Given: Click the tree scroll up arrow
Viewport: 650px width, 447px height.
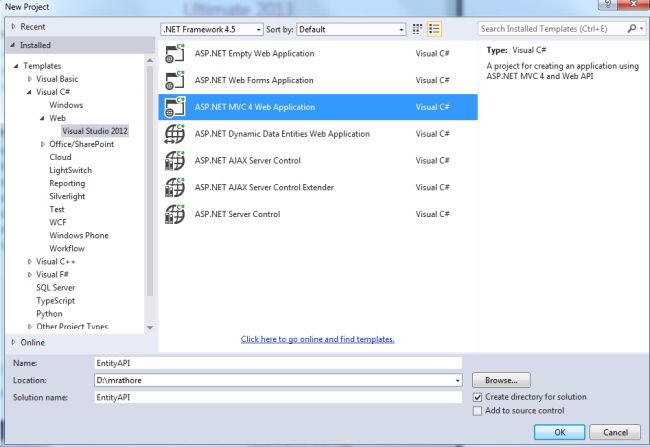Looking at the screenshot, I should click(x=150, y=61).
